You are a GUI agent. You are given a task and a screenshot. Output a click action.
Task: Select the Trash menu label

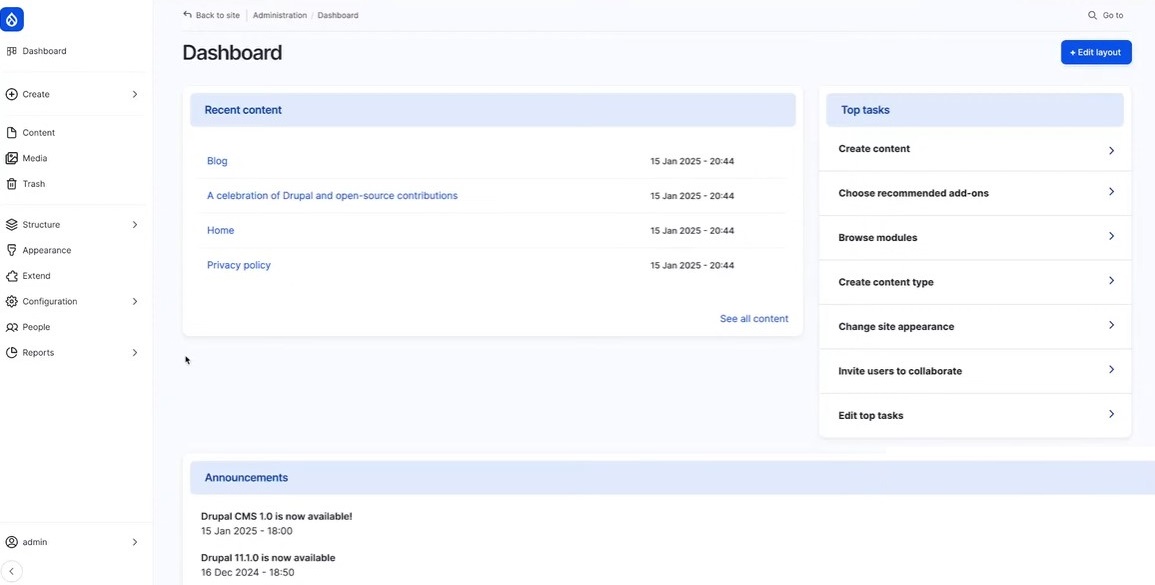(33, 184)
